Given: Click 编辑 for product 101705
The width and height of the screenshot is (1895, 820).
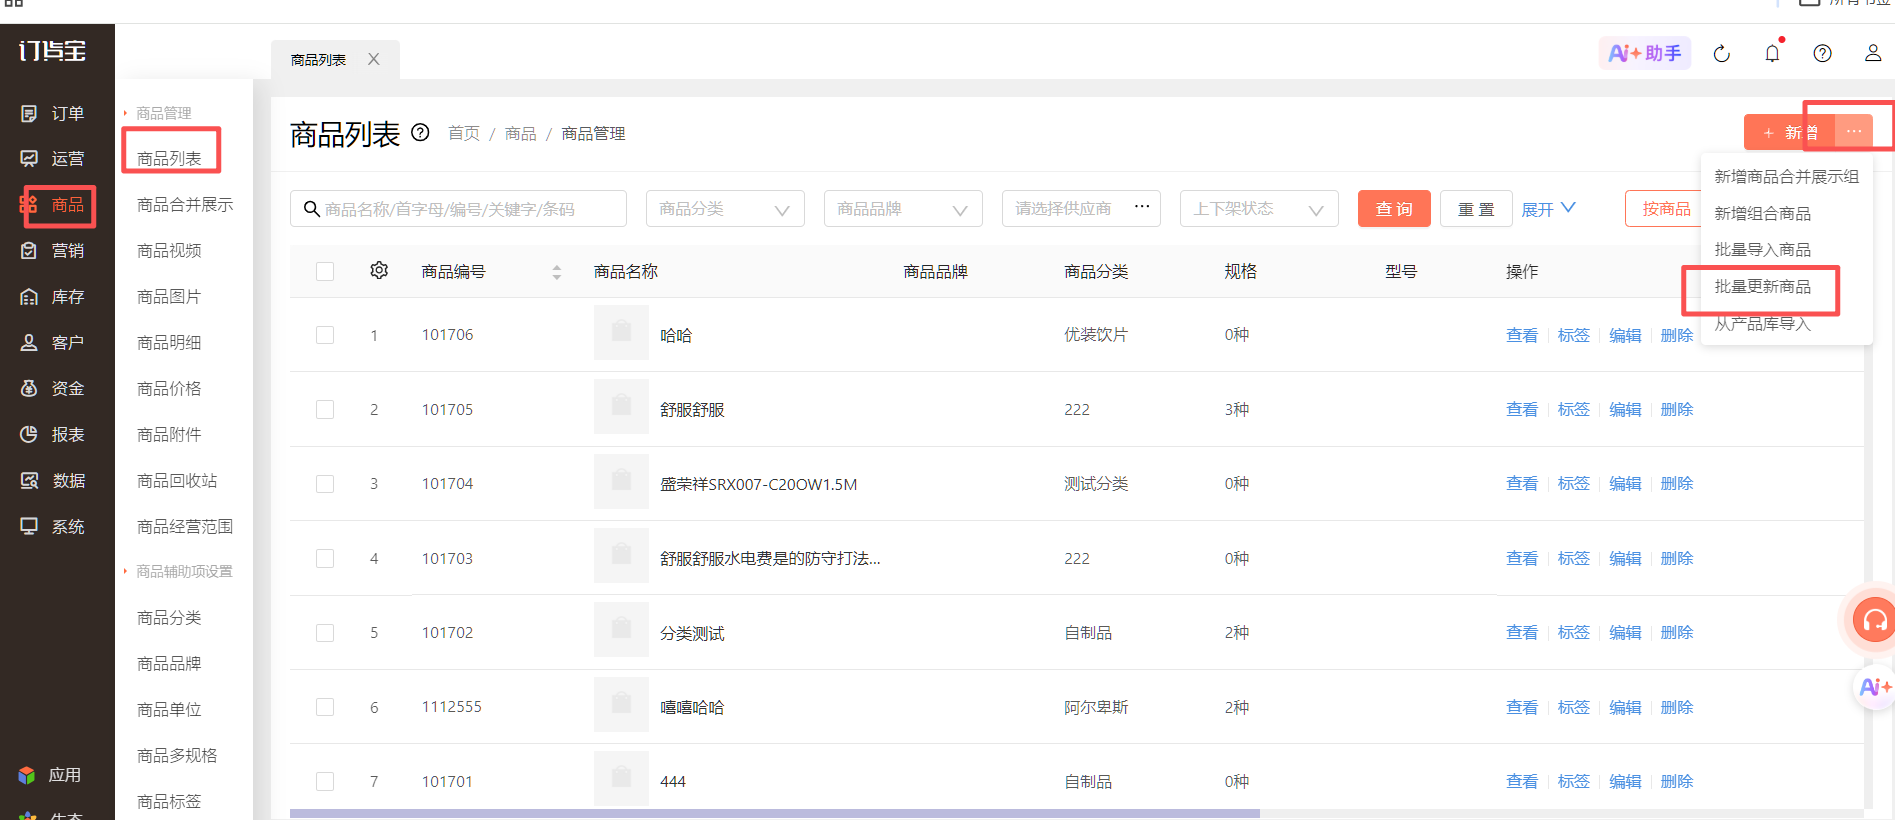Looking at the screenshot, I should coord(1625,410).
